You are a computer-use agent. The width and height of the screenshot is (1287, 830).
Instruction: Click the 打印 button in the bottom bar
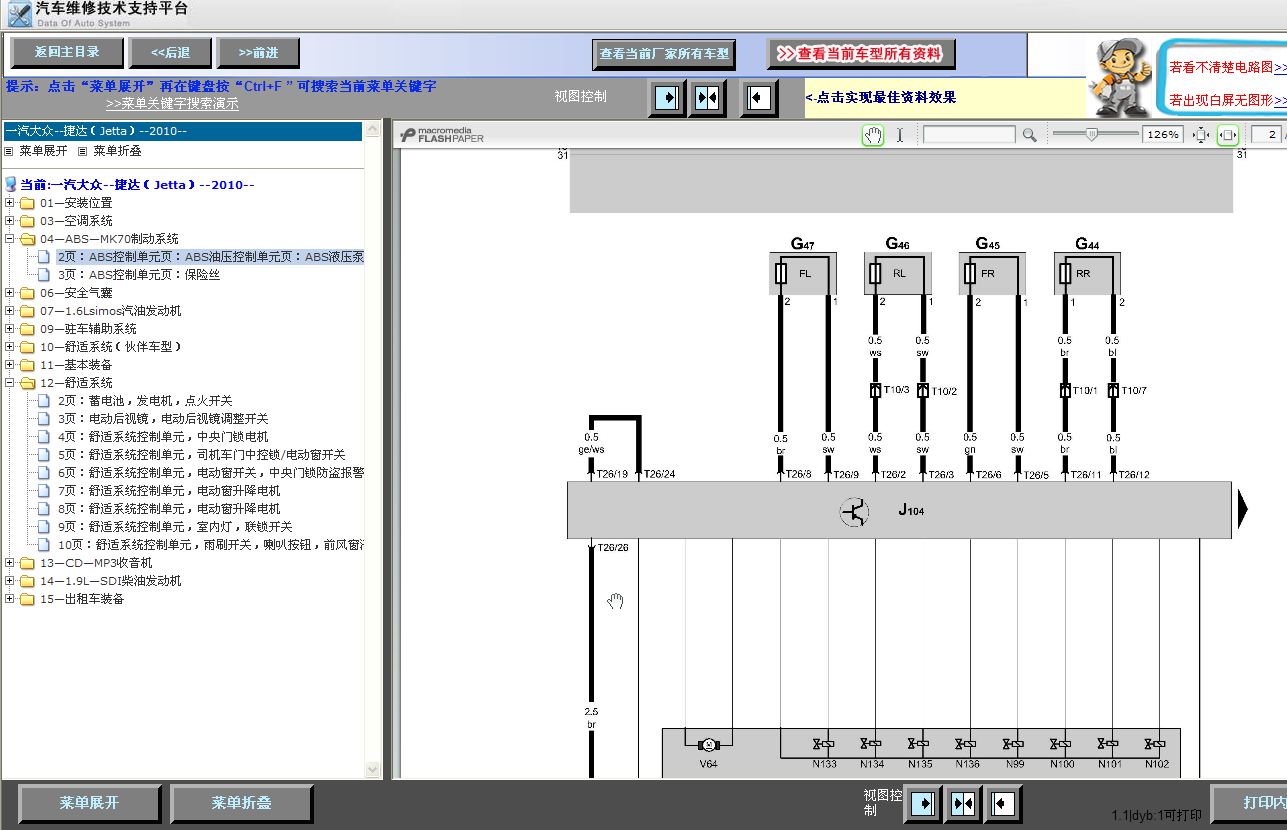[1249, 803]
